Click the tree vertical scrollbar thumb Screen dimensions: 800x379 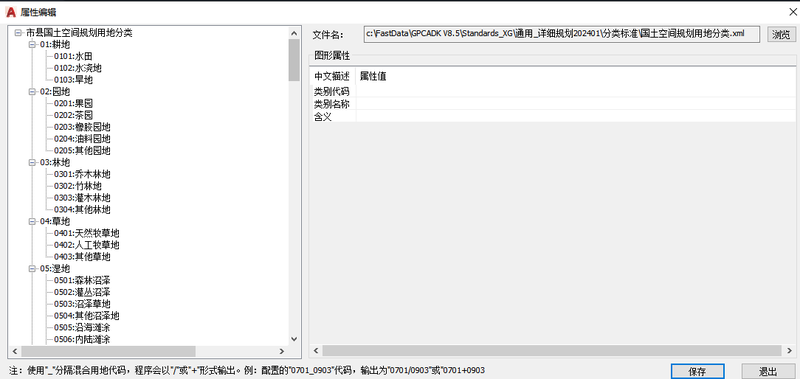coord(294,60)
